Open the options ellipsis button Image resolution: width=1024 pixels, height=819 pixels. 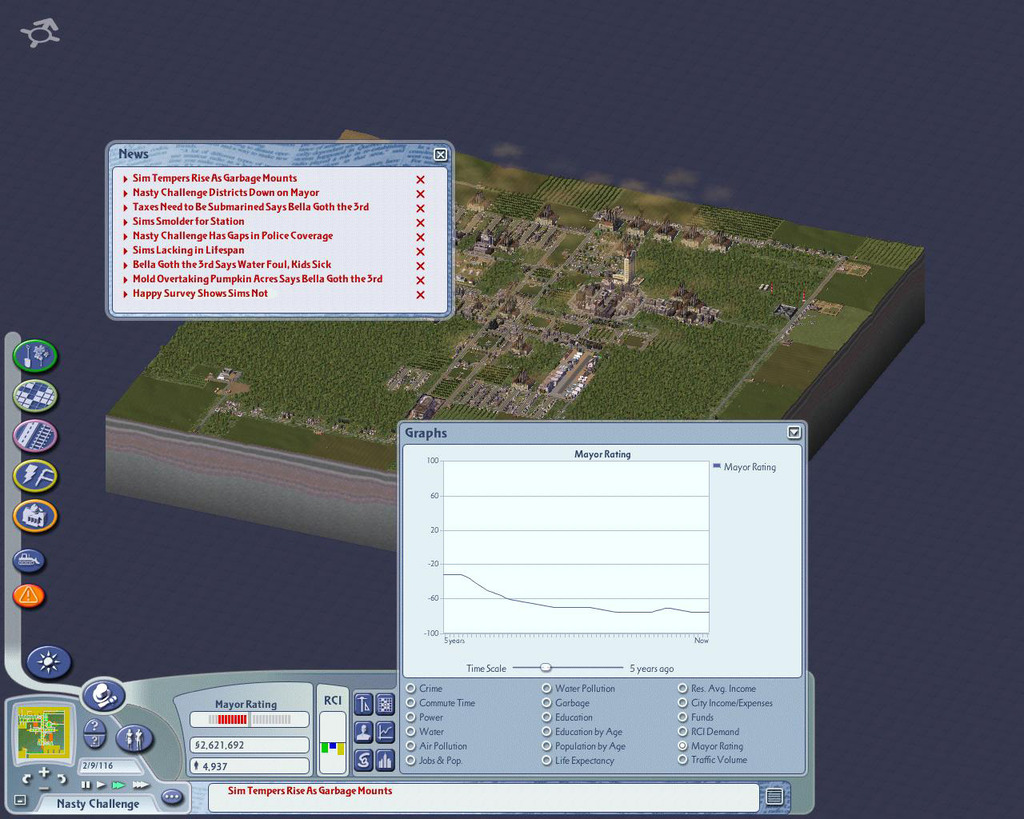pos(172,797)
